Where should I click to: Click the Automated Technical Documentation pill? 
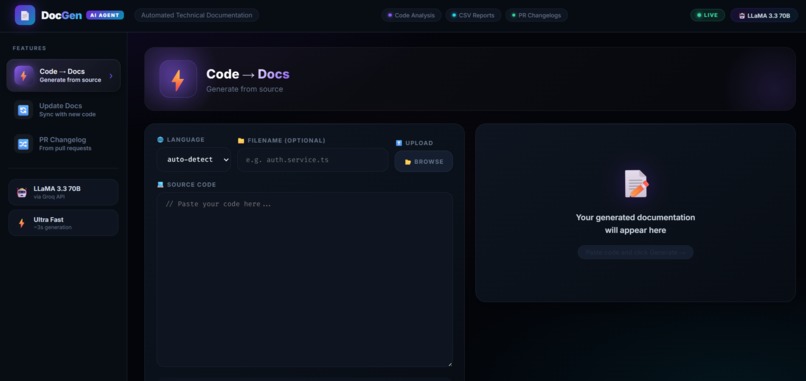coord(196,15)
